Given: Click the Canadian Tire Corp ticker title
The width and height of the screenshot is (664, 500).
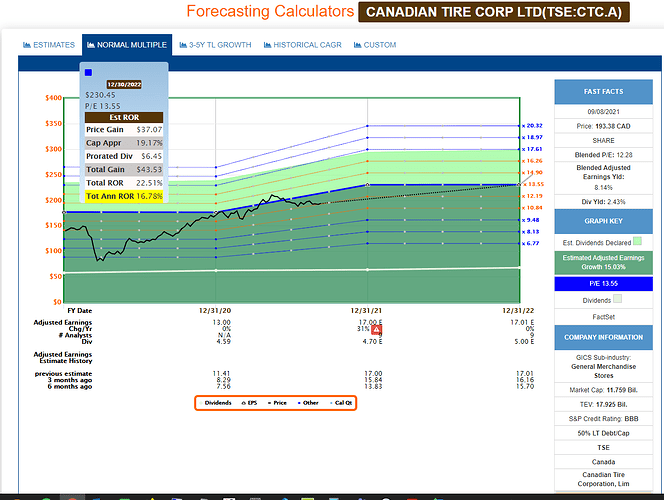Looking at the screenshot, I should point(494,13).
